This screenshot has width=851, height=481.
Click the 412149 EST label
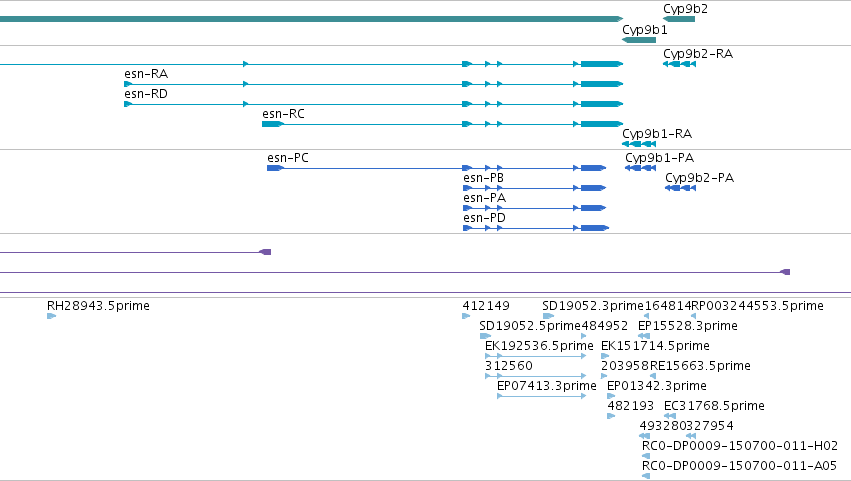click(486, 306)
